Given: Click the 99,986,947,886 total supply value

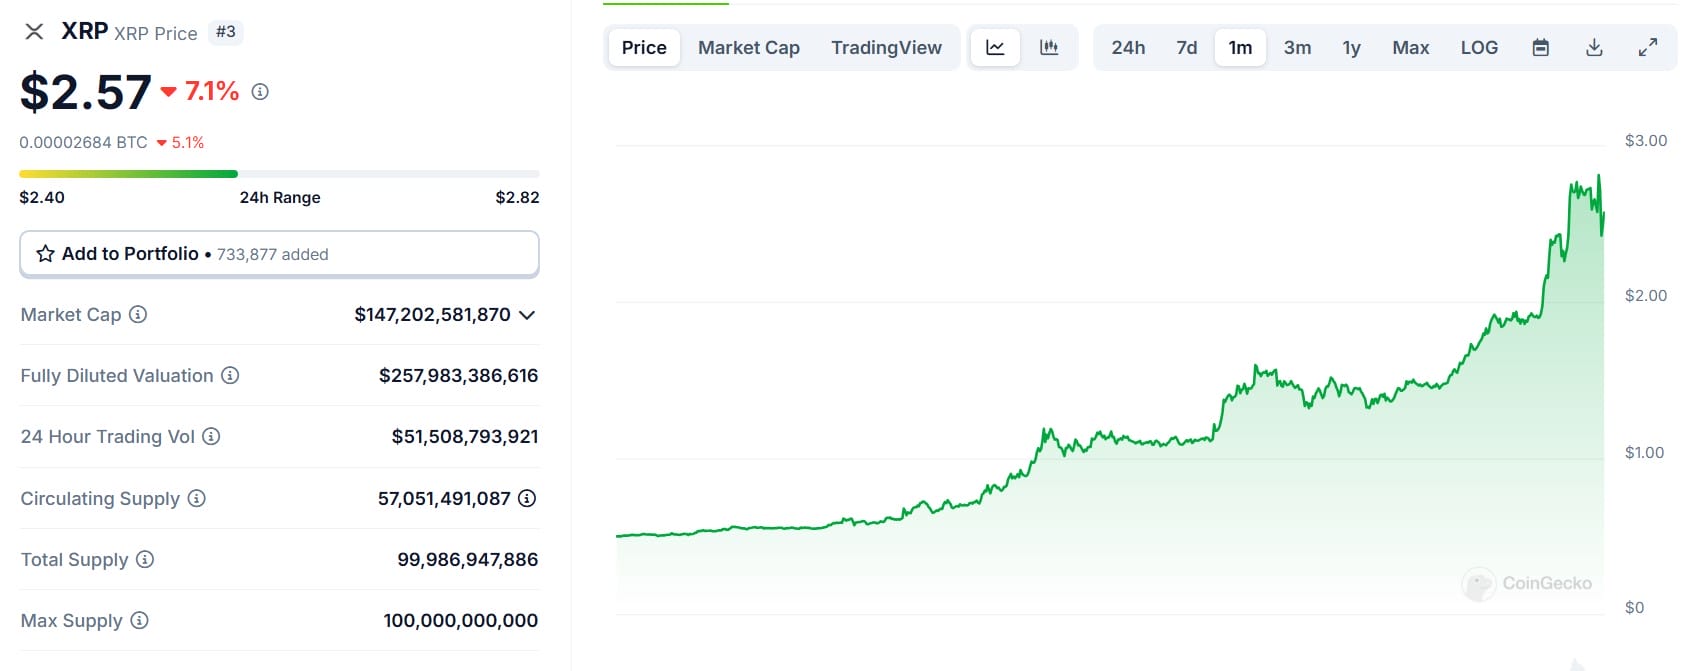Looking at the screenshot, I should [x=467, y=560].
